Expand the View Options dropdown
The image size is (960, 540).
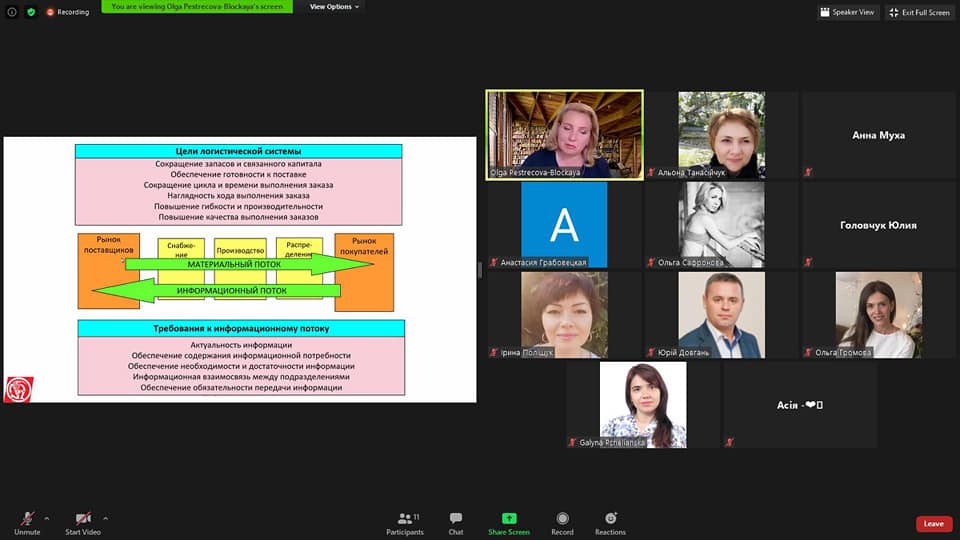334,7
